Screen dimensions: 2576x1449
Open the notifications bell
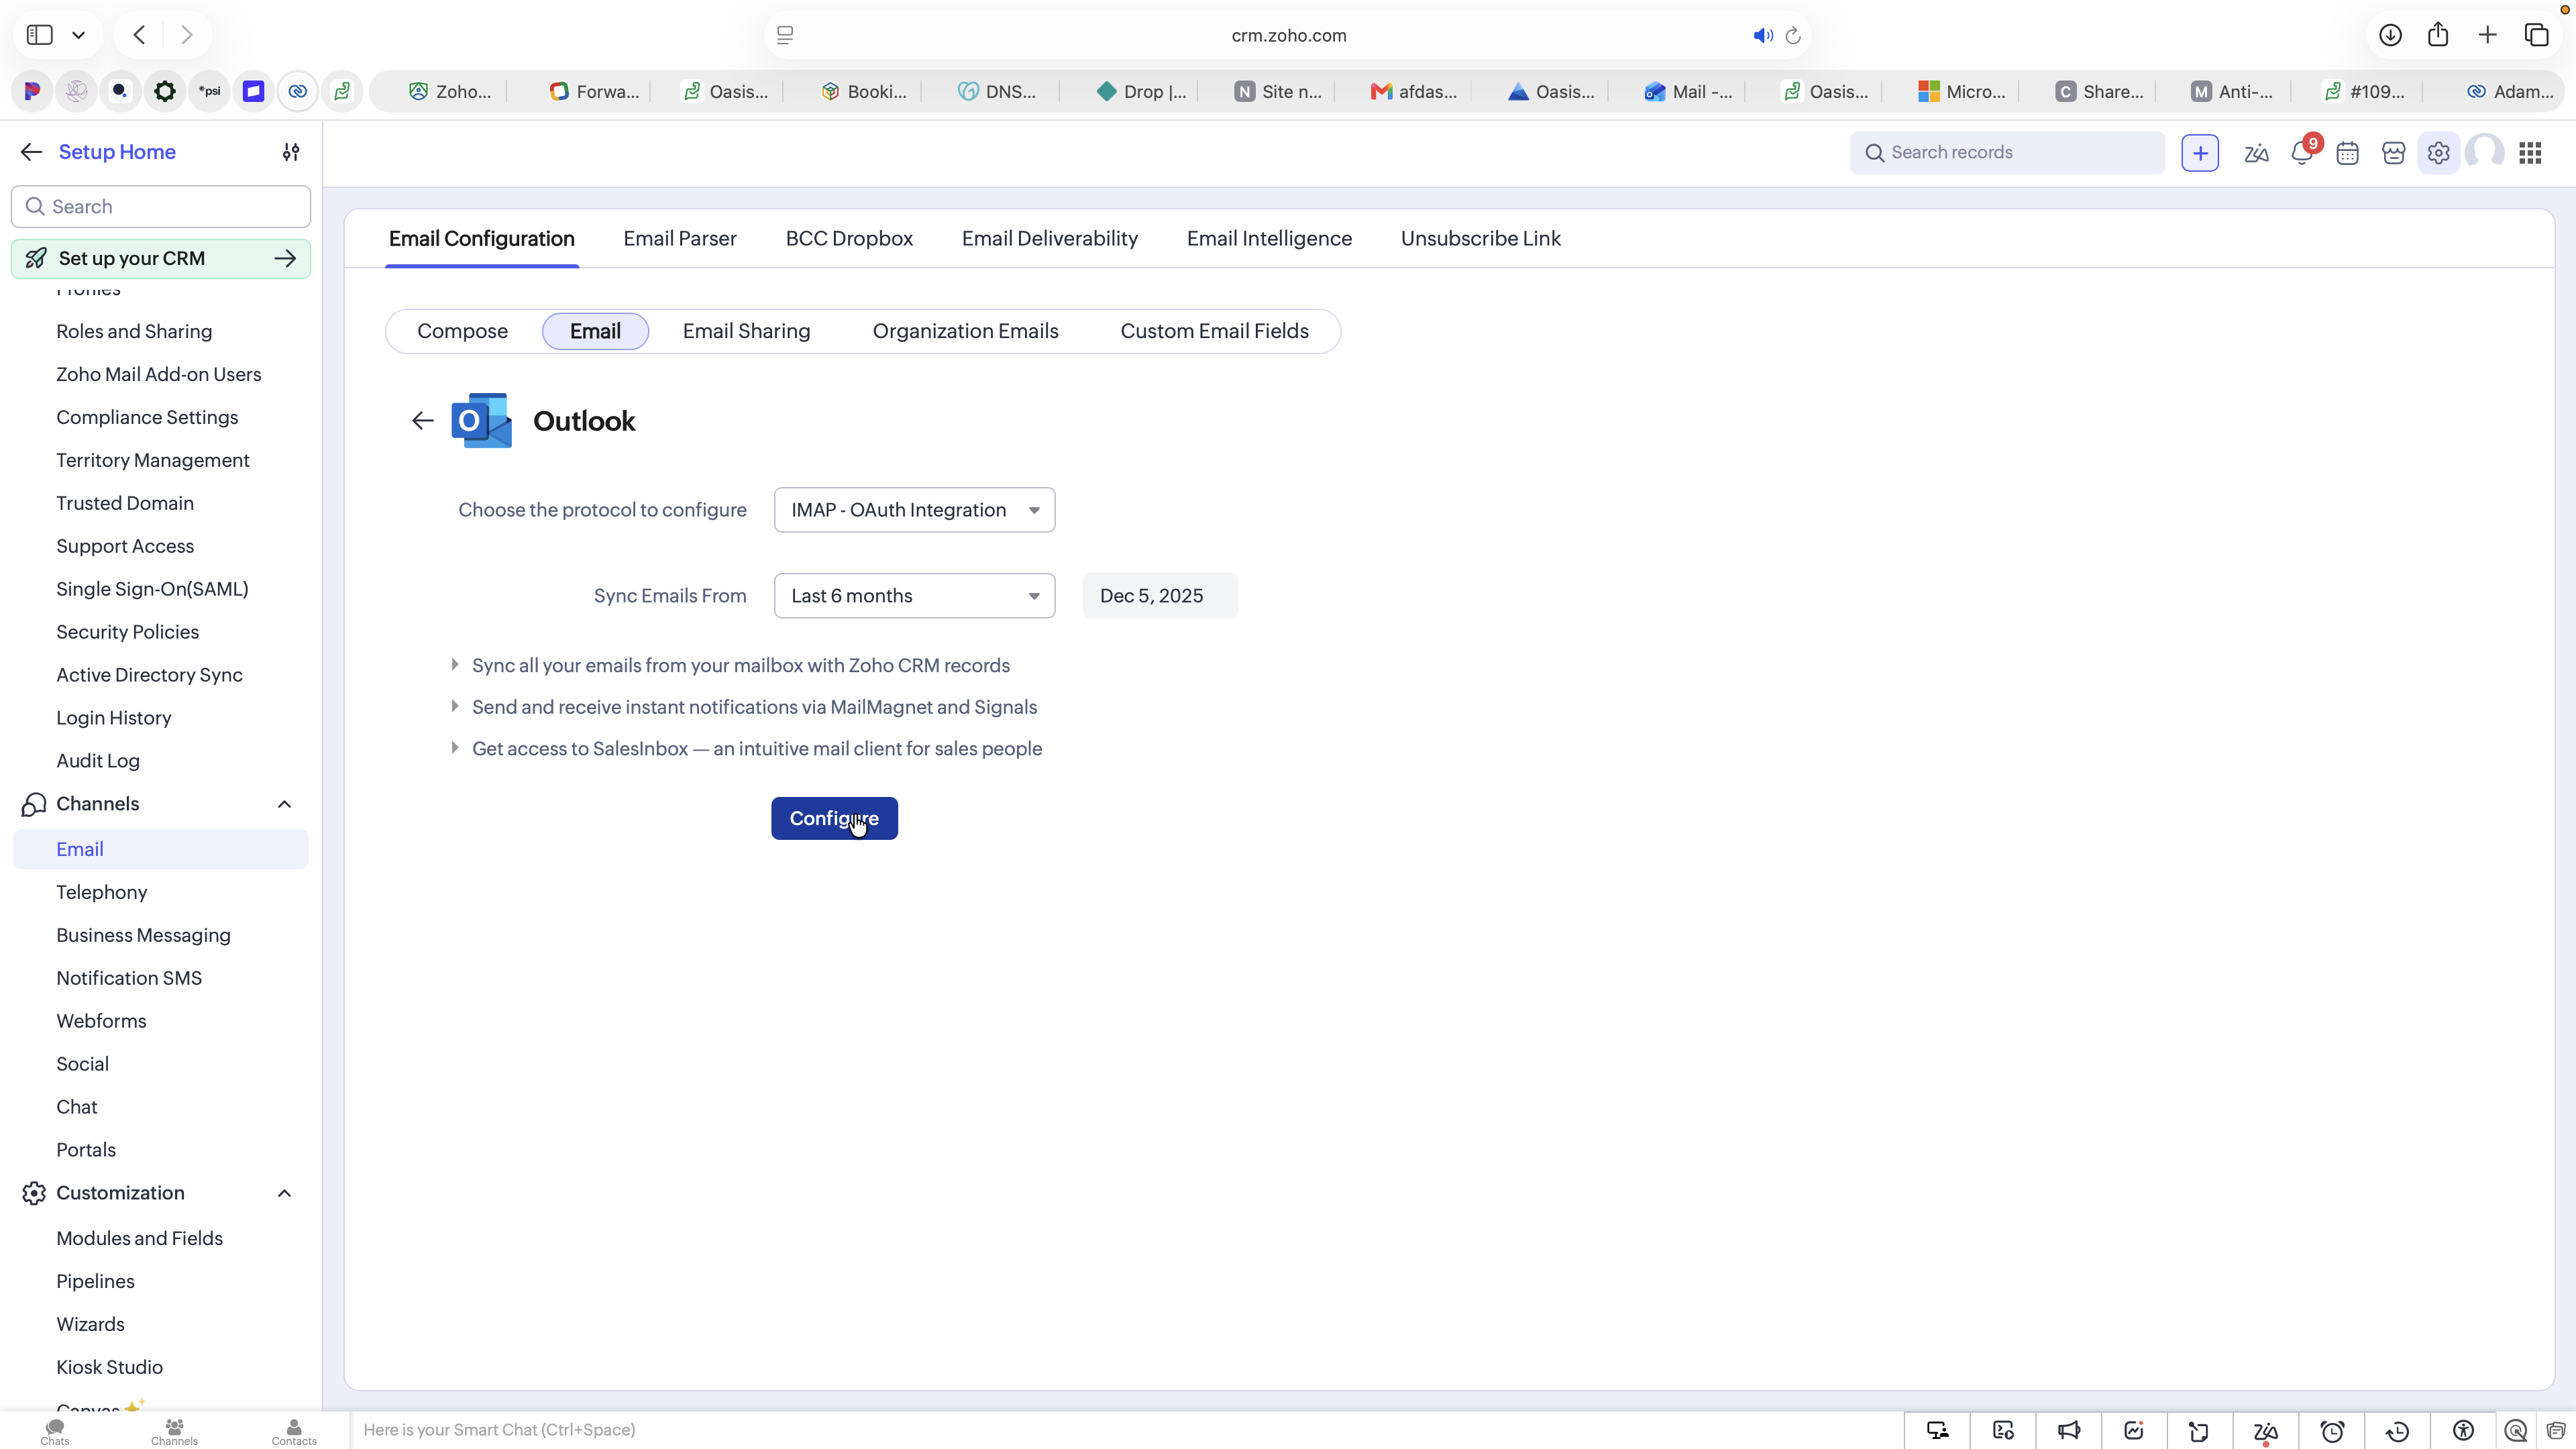(2302, 153)
